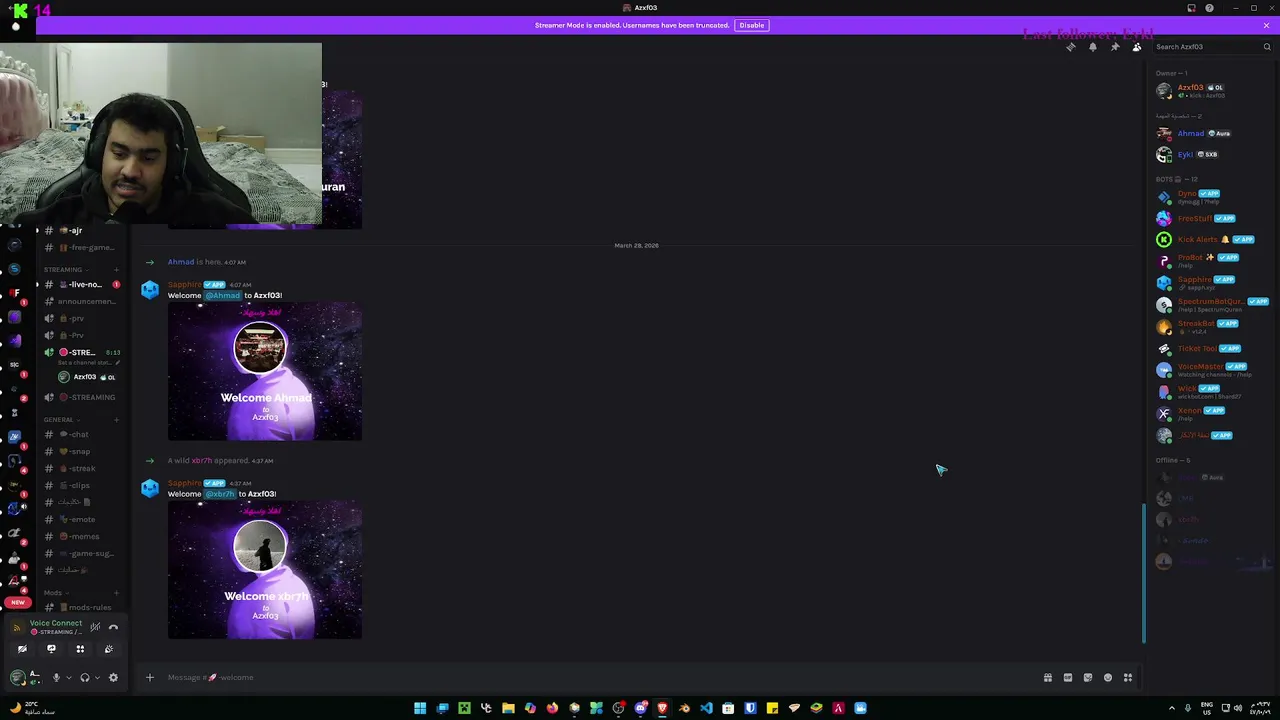This screenshot has width=1280, height=720.
Task: Open Visual Studio Code from the taskbar
Action: 706,708
